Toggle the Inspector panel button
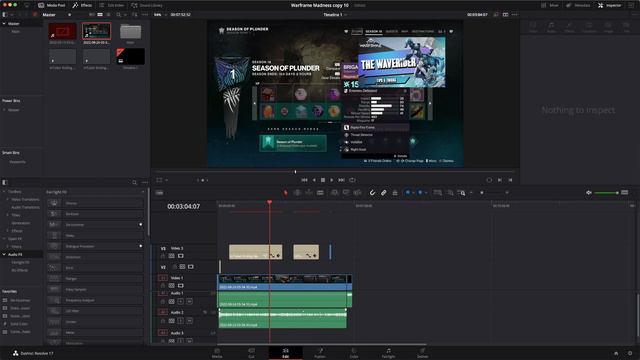 (x=609, y=5)
